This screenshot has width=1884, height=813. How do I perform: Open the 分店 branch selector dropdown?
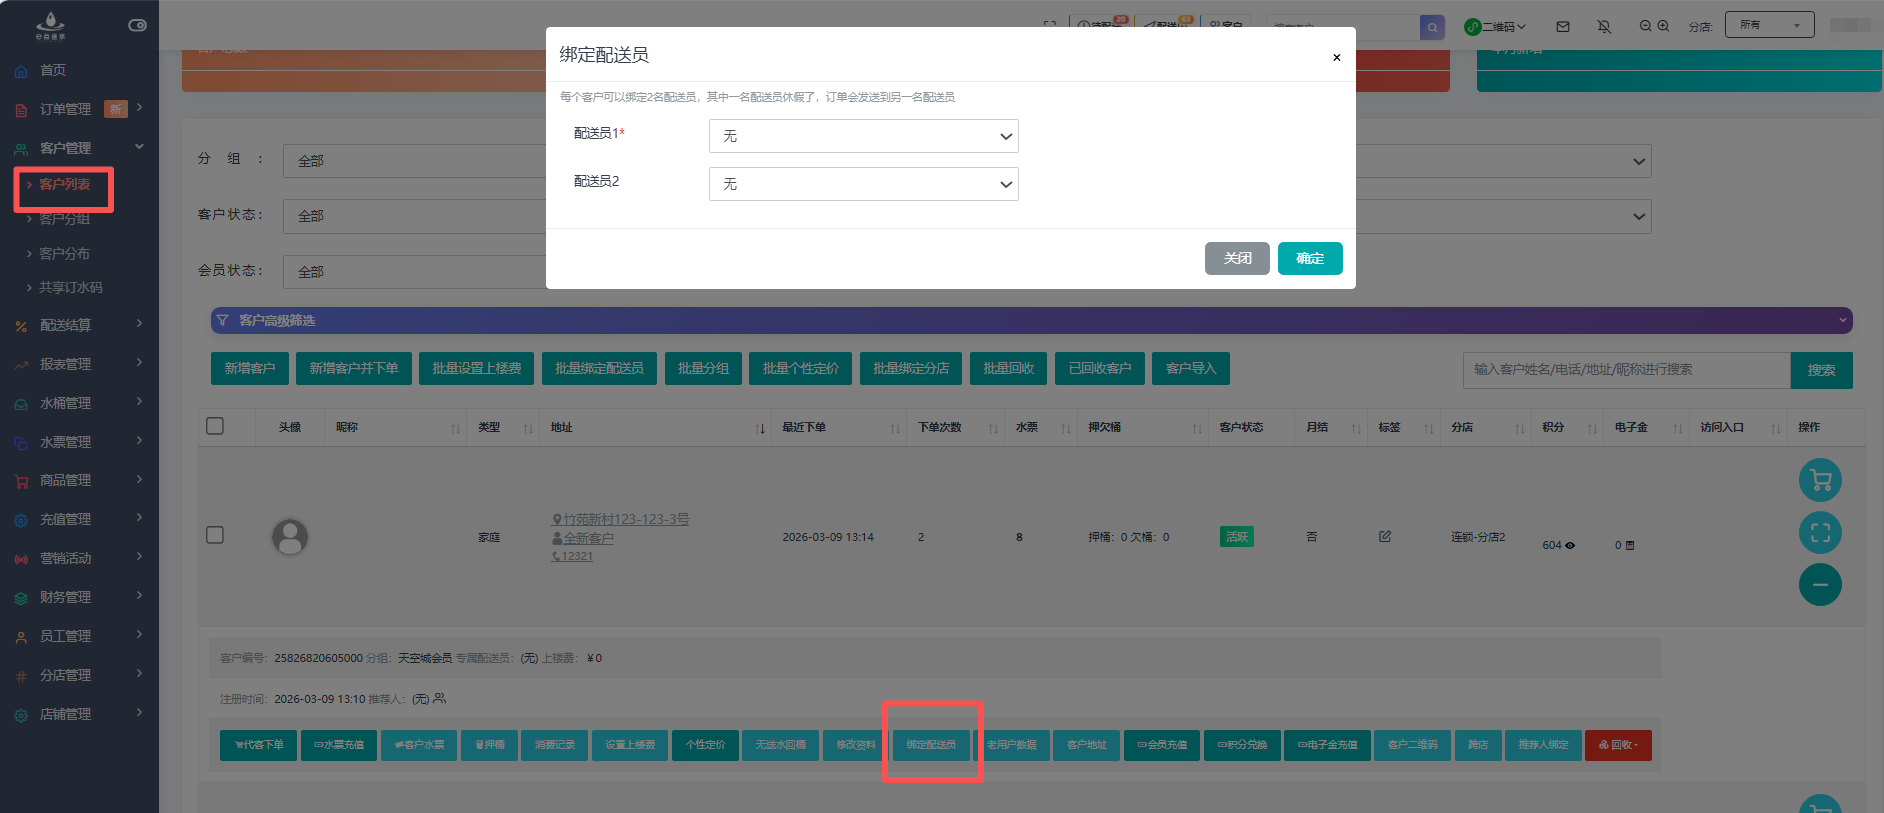[1768, 25]
